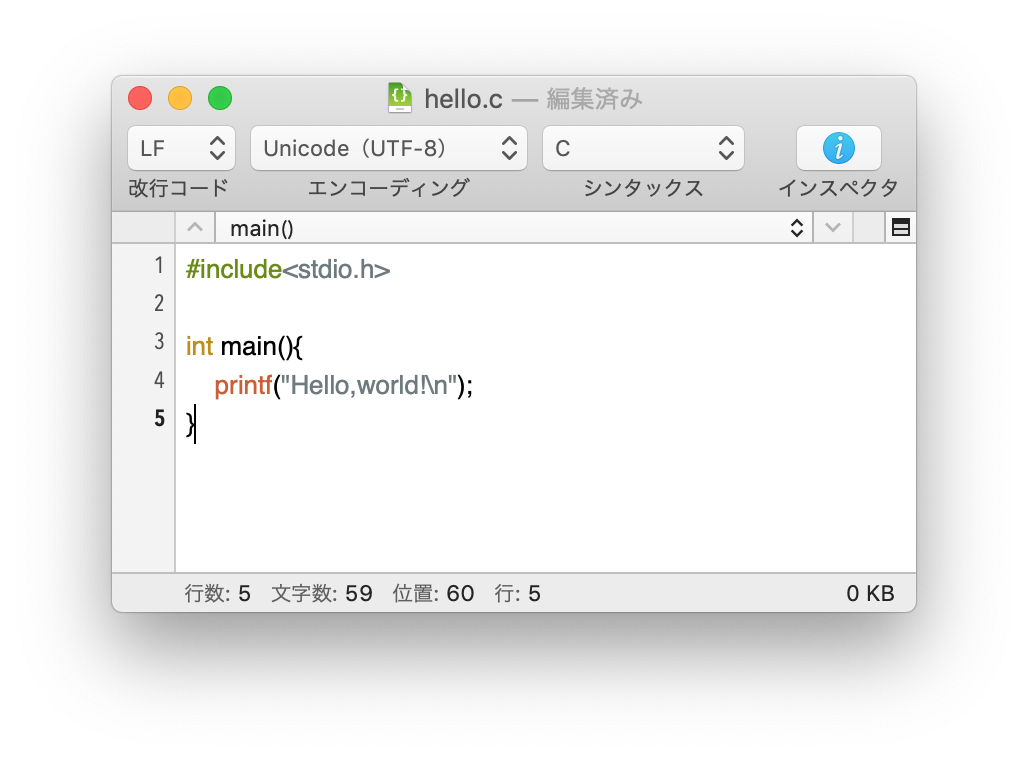
Task: Click the hello.c document icon in title bar
Action: pos(400,98)
